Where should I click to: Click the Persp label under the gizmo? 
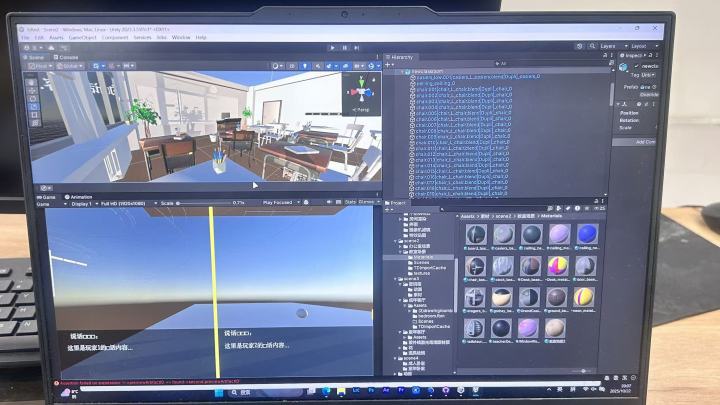(361, 110)
